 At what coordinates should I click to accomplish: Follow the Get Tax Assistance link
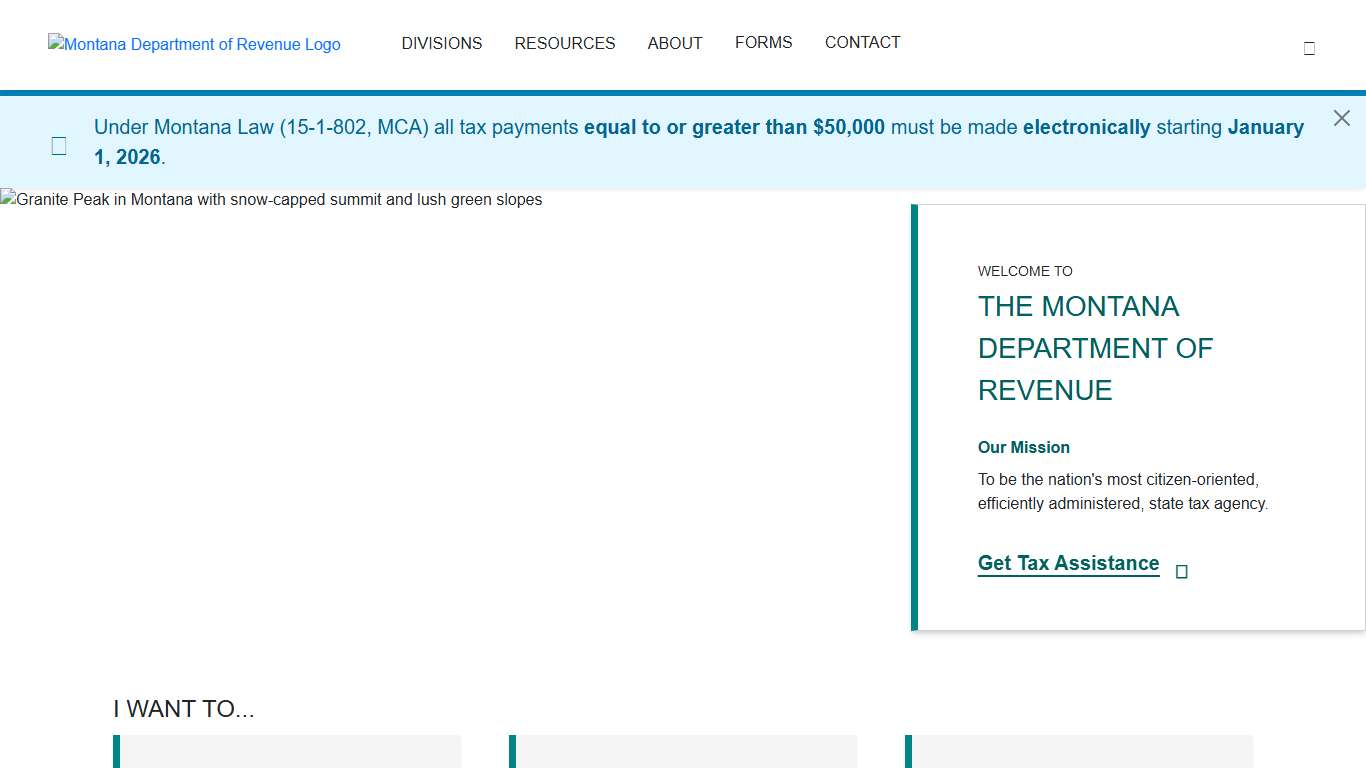coord(1068,563)
